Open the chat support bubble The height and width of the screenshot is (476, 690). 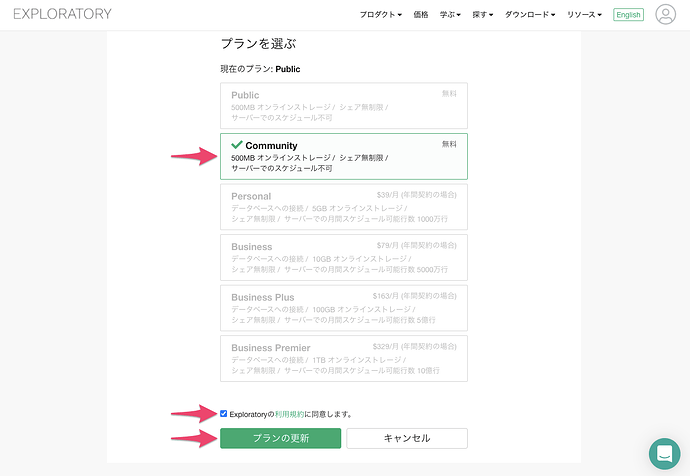[x=664, y=454]
